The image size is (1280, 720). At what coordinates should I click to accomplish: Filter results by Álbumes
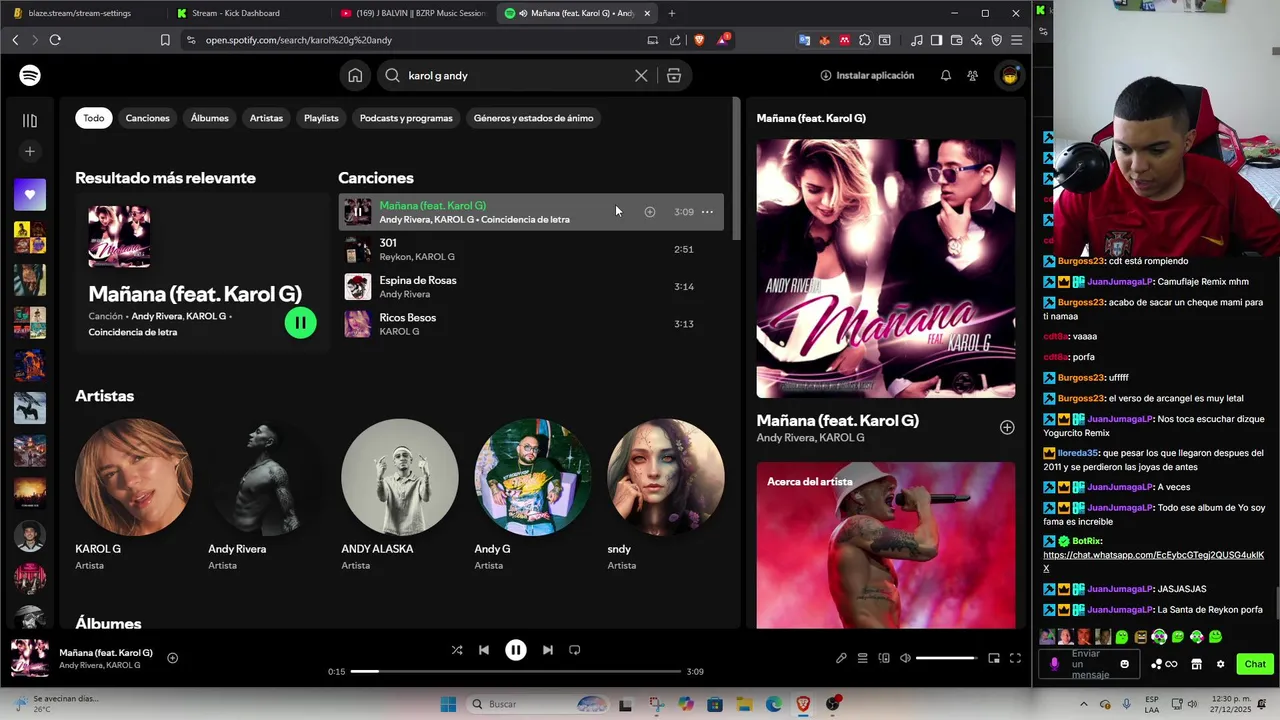(210, 118)
